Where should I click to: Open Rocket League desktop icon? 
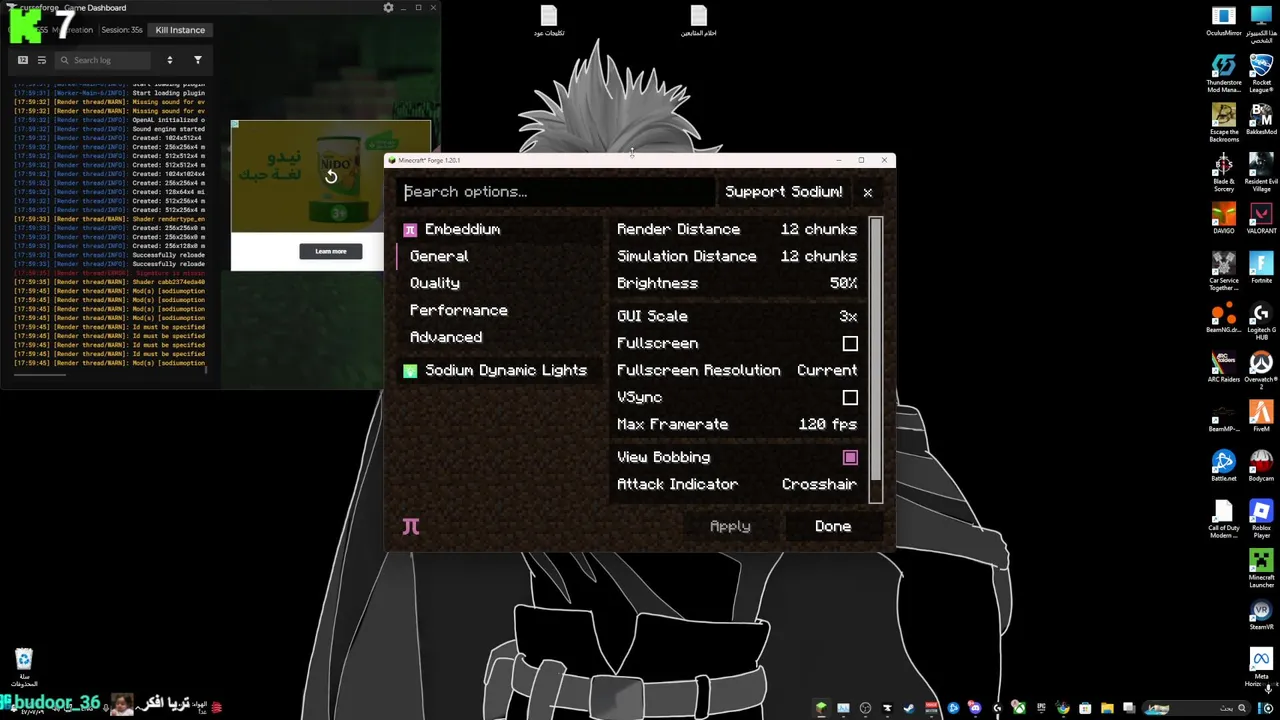[x=1261, y=74]
